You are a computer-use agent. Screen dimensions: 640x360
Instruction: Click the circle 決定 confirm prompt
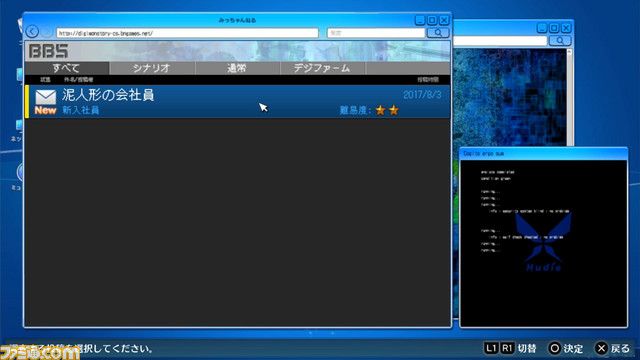[565, 348]
